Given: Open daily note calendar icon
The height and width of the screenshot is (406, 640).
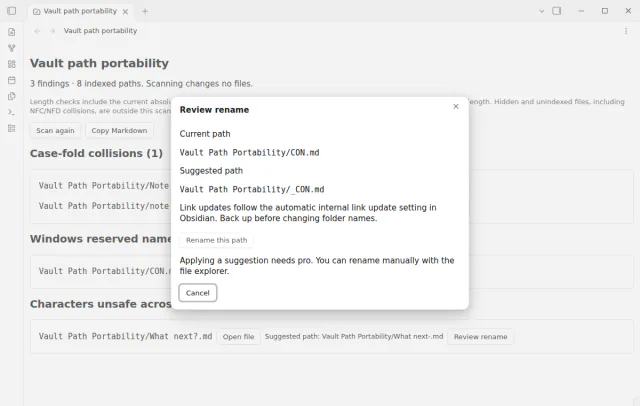Looking at the screenshot, I should (x=11, y=80).
